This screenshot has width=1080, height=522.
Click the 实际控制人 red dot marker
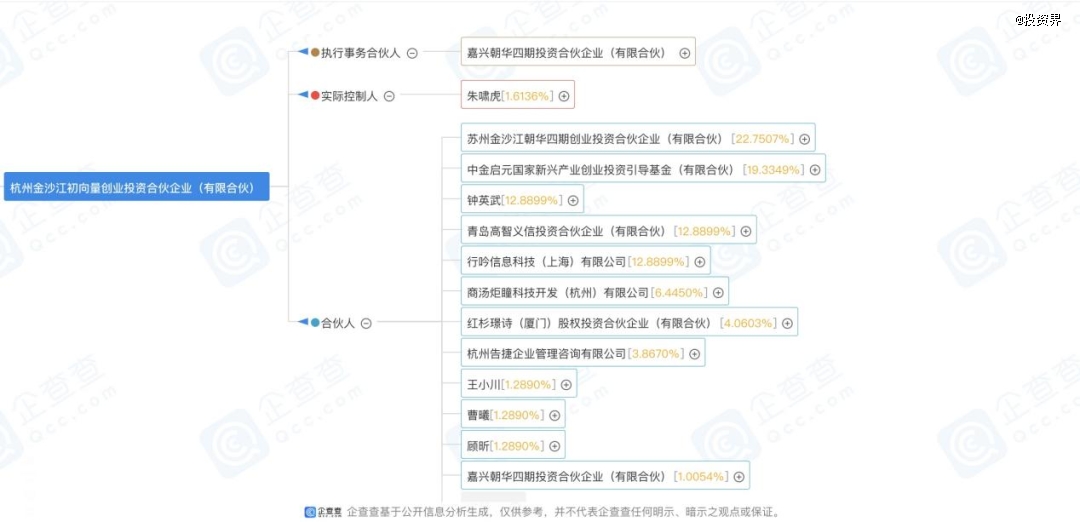point(315,96)
